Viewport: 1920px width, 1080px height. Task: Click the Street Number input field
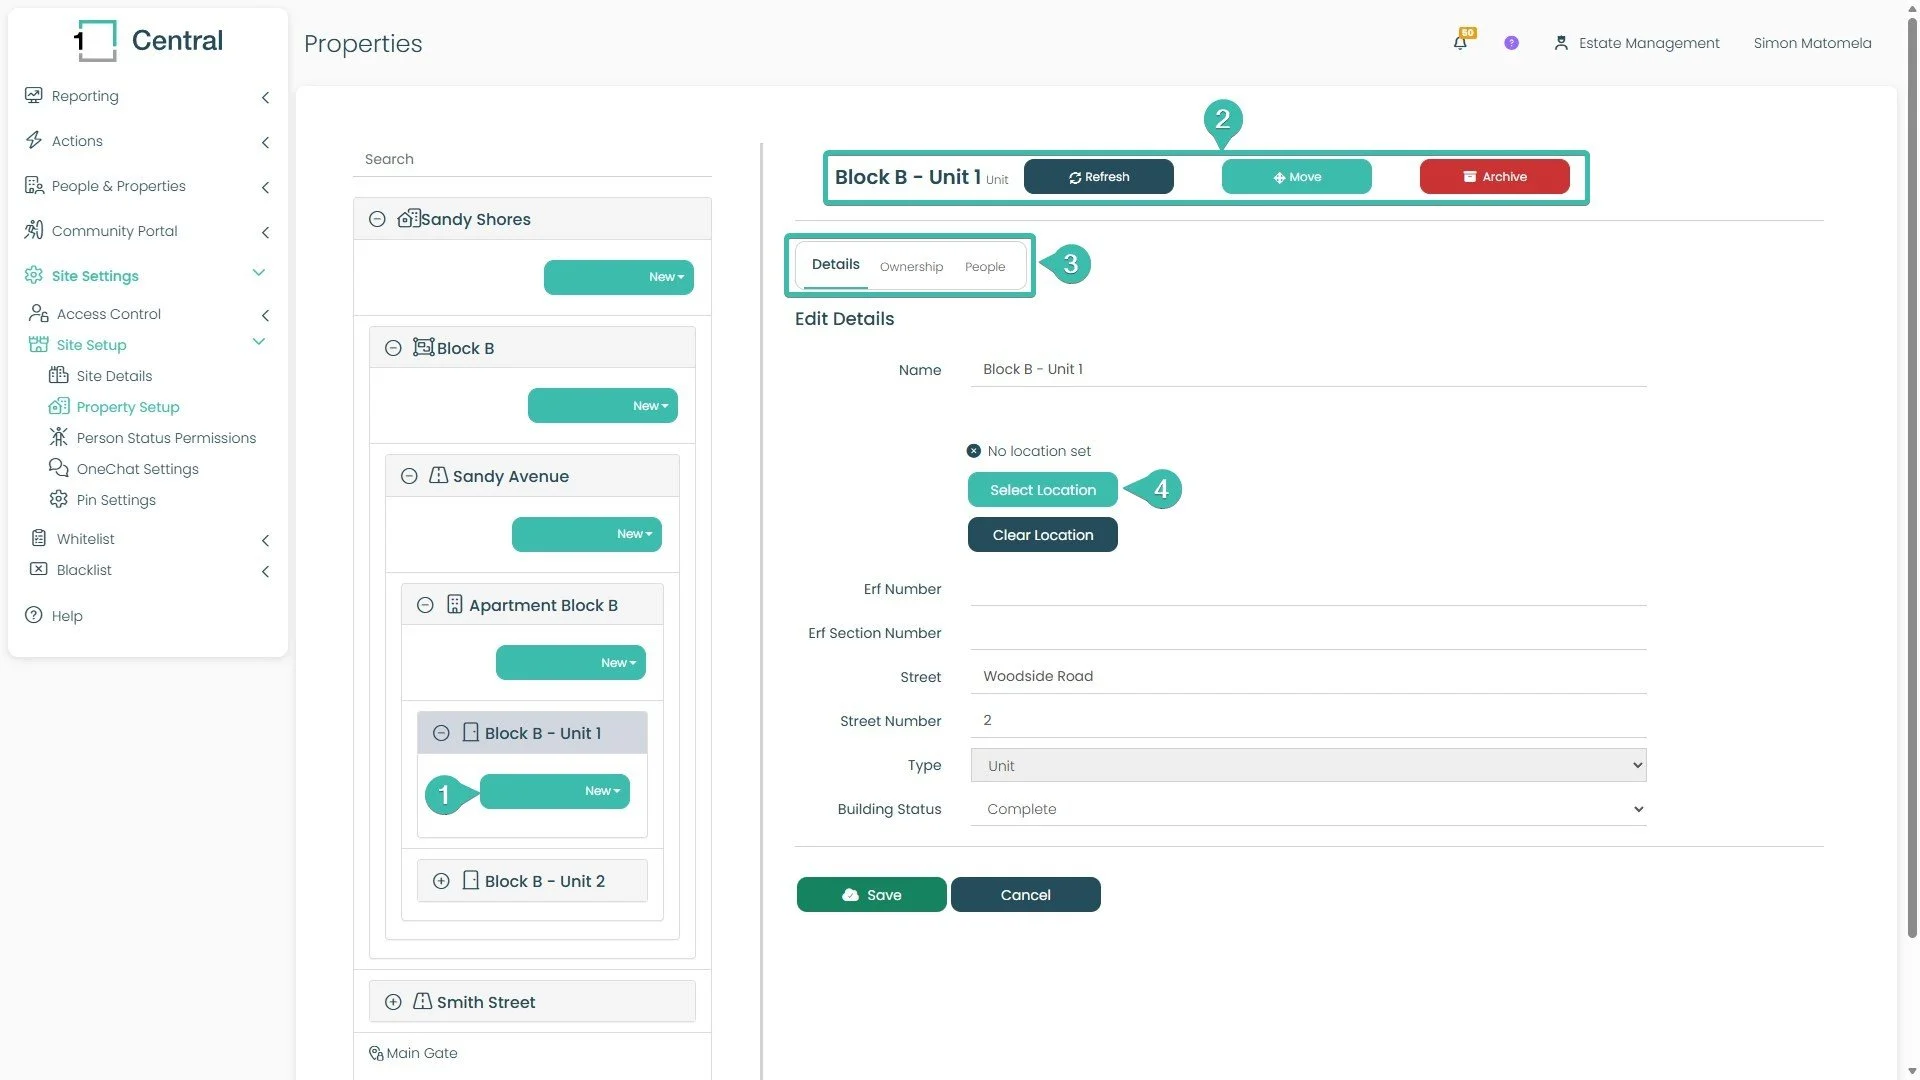[x=1308, y=720]
